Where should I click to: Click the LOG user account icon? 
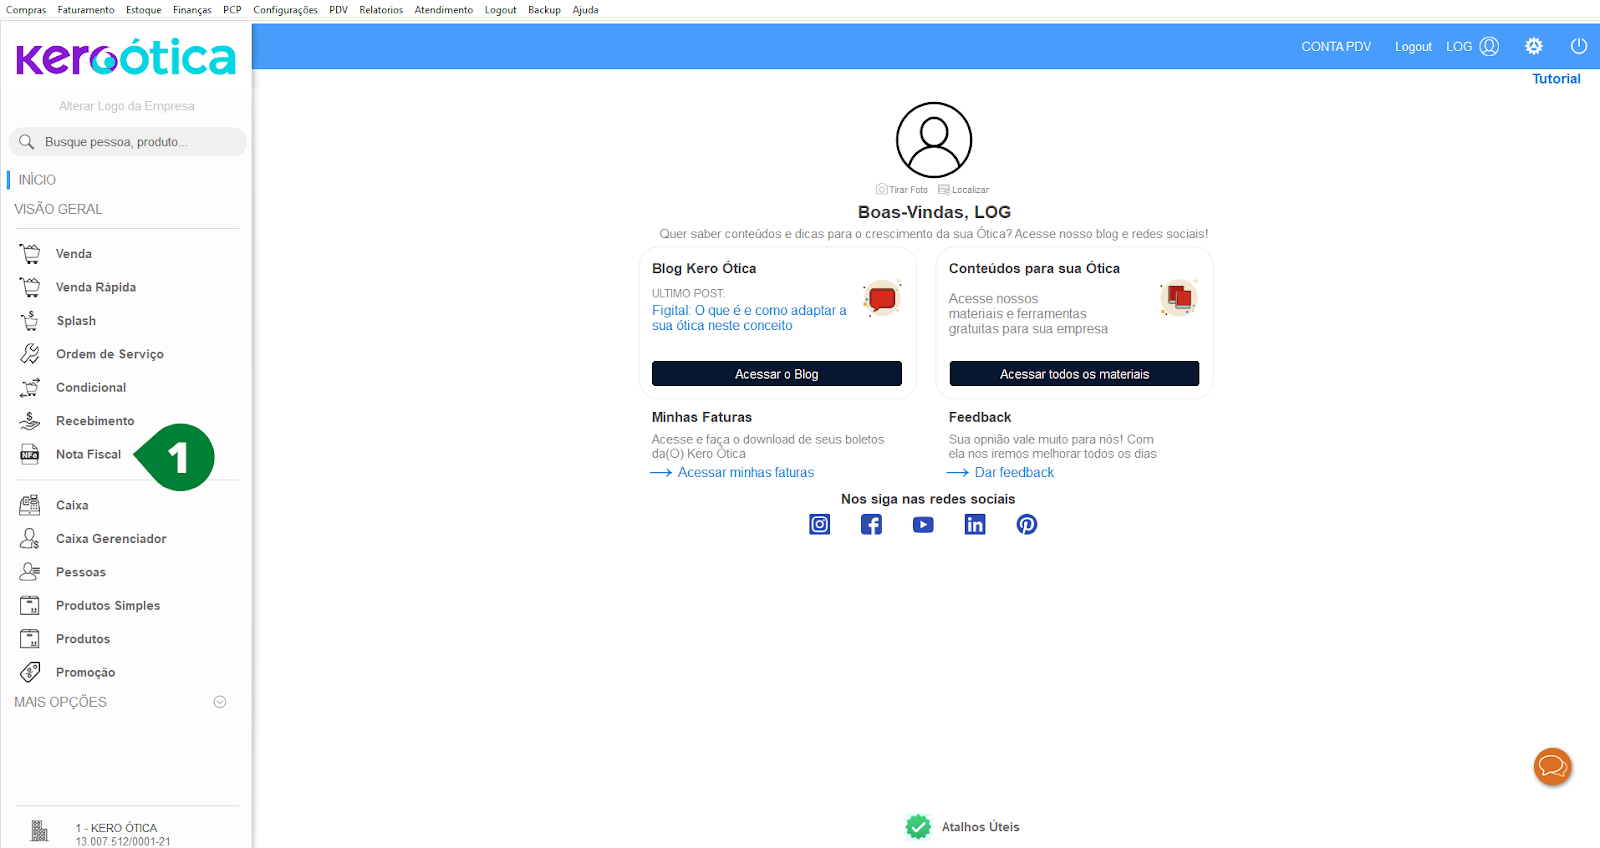[x=1489, y=46]
